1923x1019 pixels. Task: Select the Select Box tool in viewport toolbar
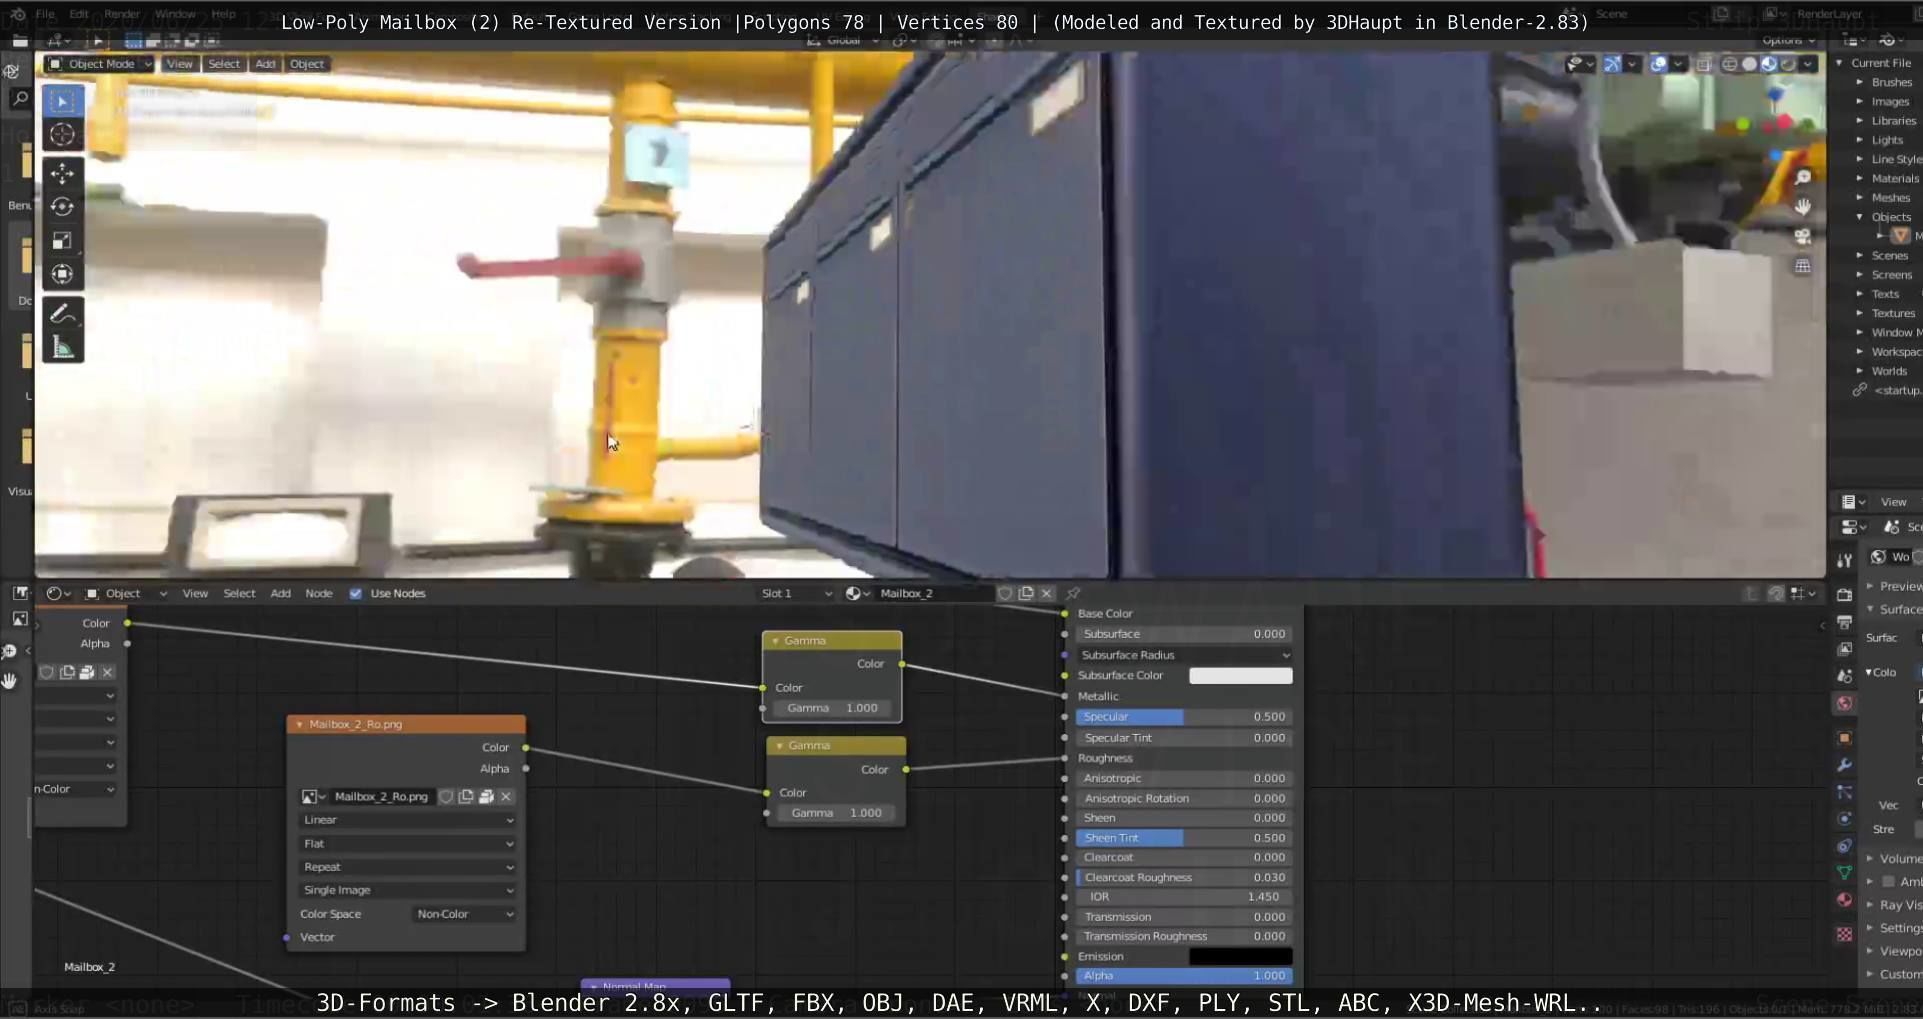pyautogui.click(x=62, y=101)
